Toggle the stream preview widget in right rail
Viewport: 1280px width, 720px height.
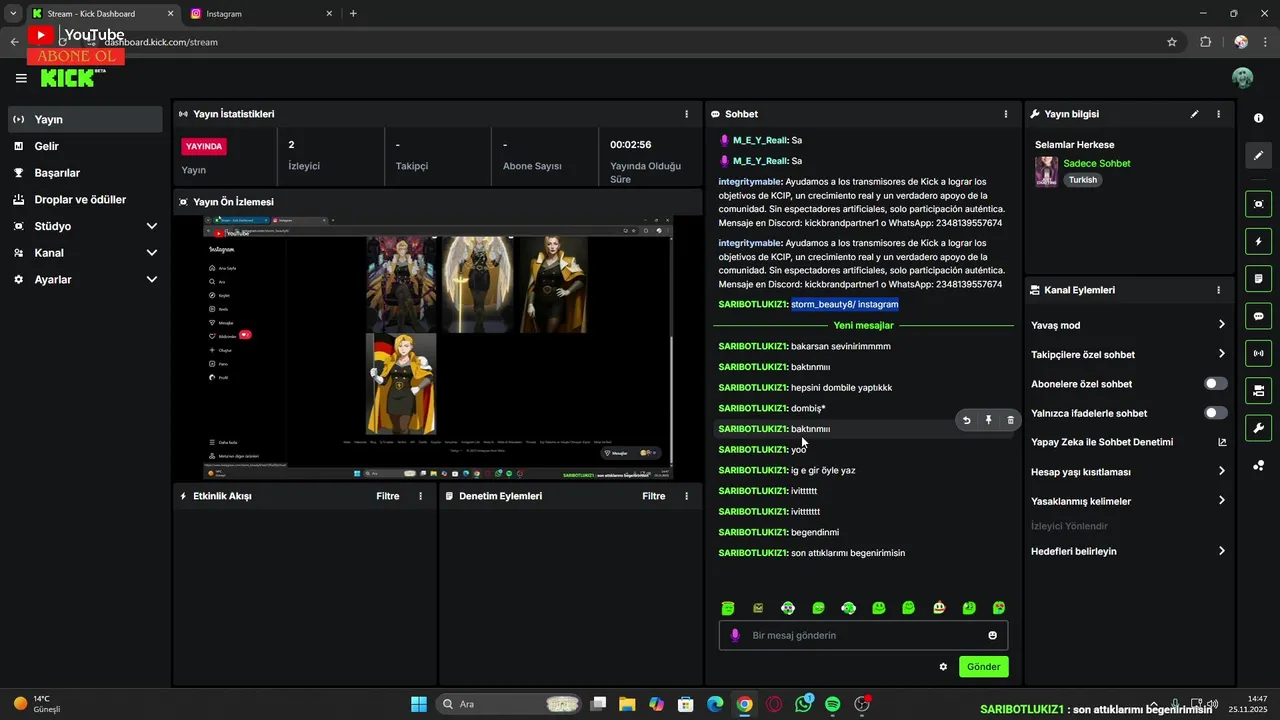(x=1258, y=204)
